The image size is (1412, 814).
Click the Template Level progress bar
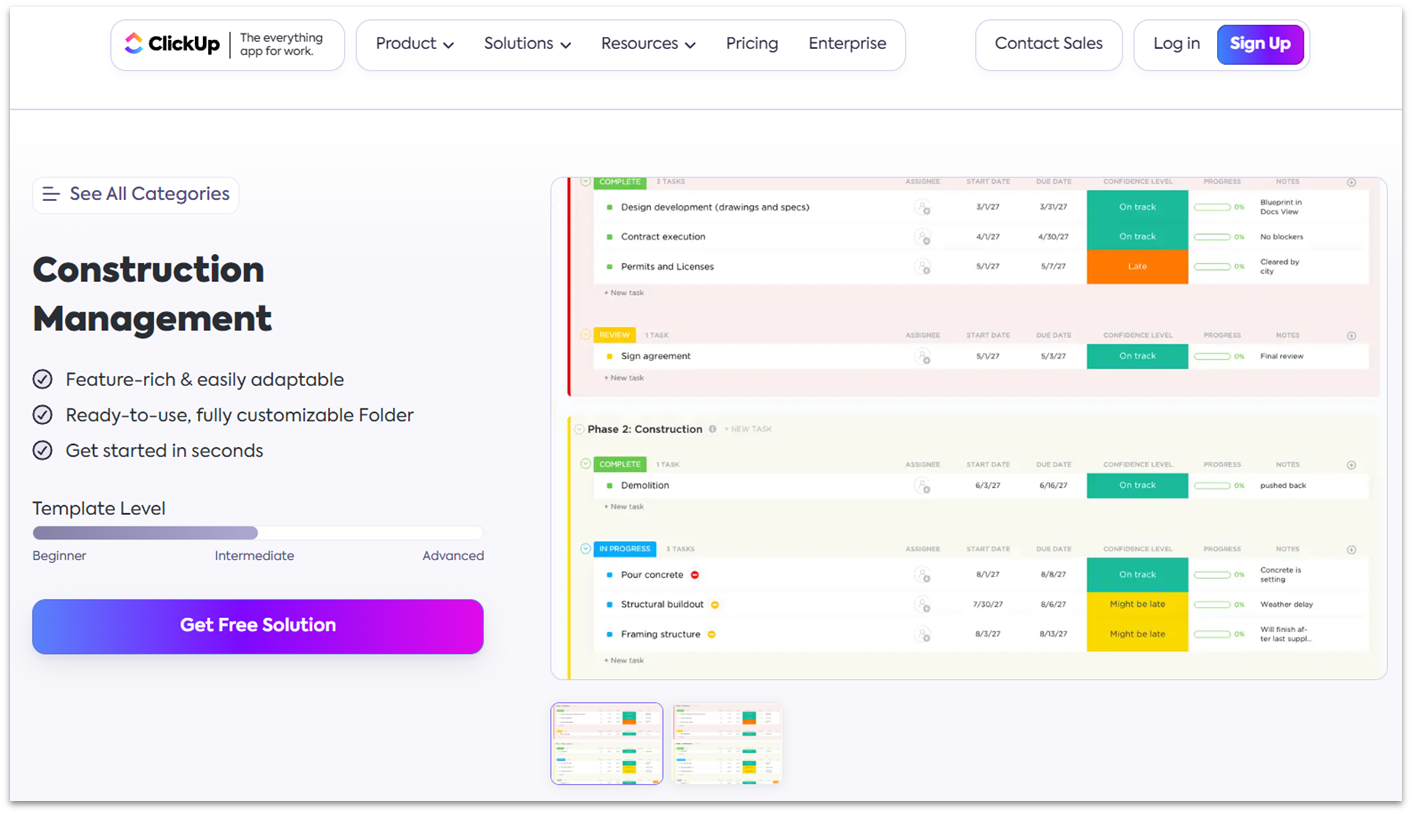[x=258, y=533]
